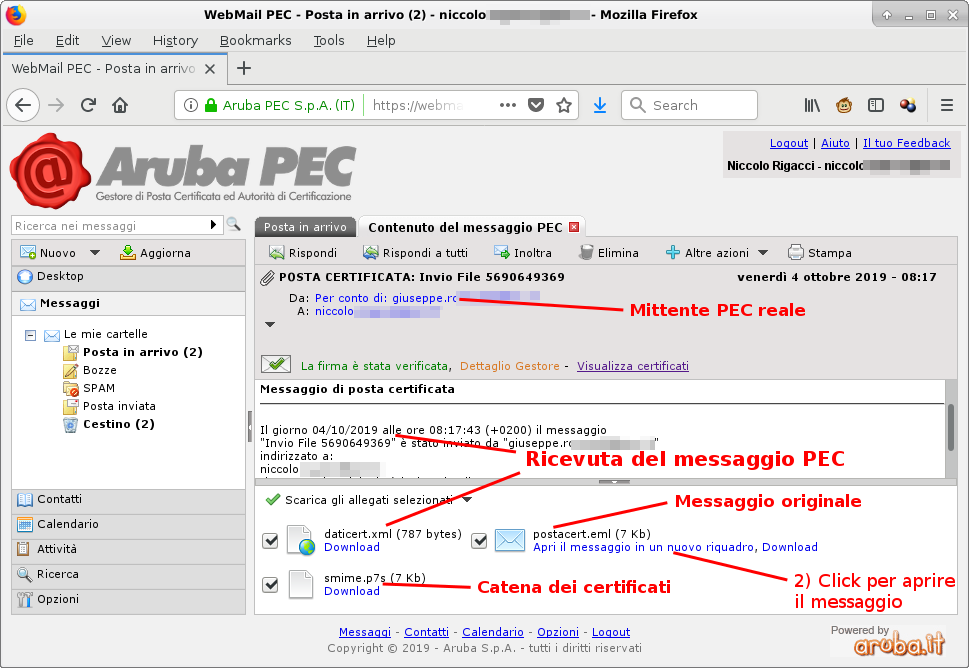969x668 pixels.
Task: Bookmark this page with the star icon
Action: 564,105
